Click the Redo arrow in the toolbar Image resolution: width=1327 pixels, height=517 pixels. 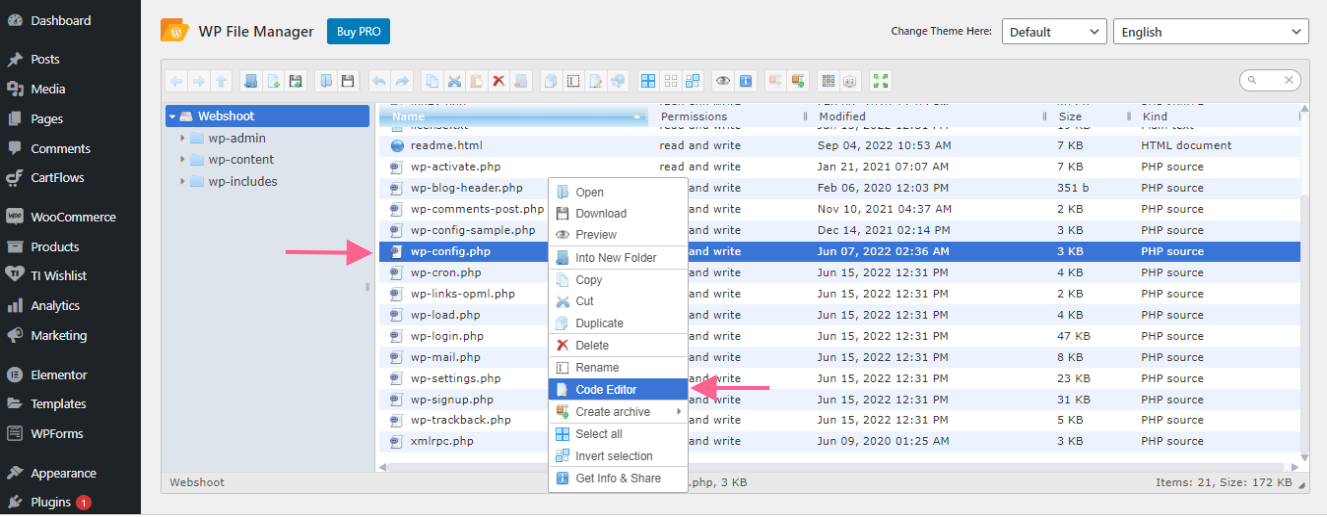point(401,81)
